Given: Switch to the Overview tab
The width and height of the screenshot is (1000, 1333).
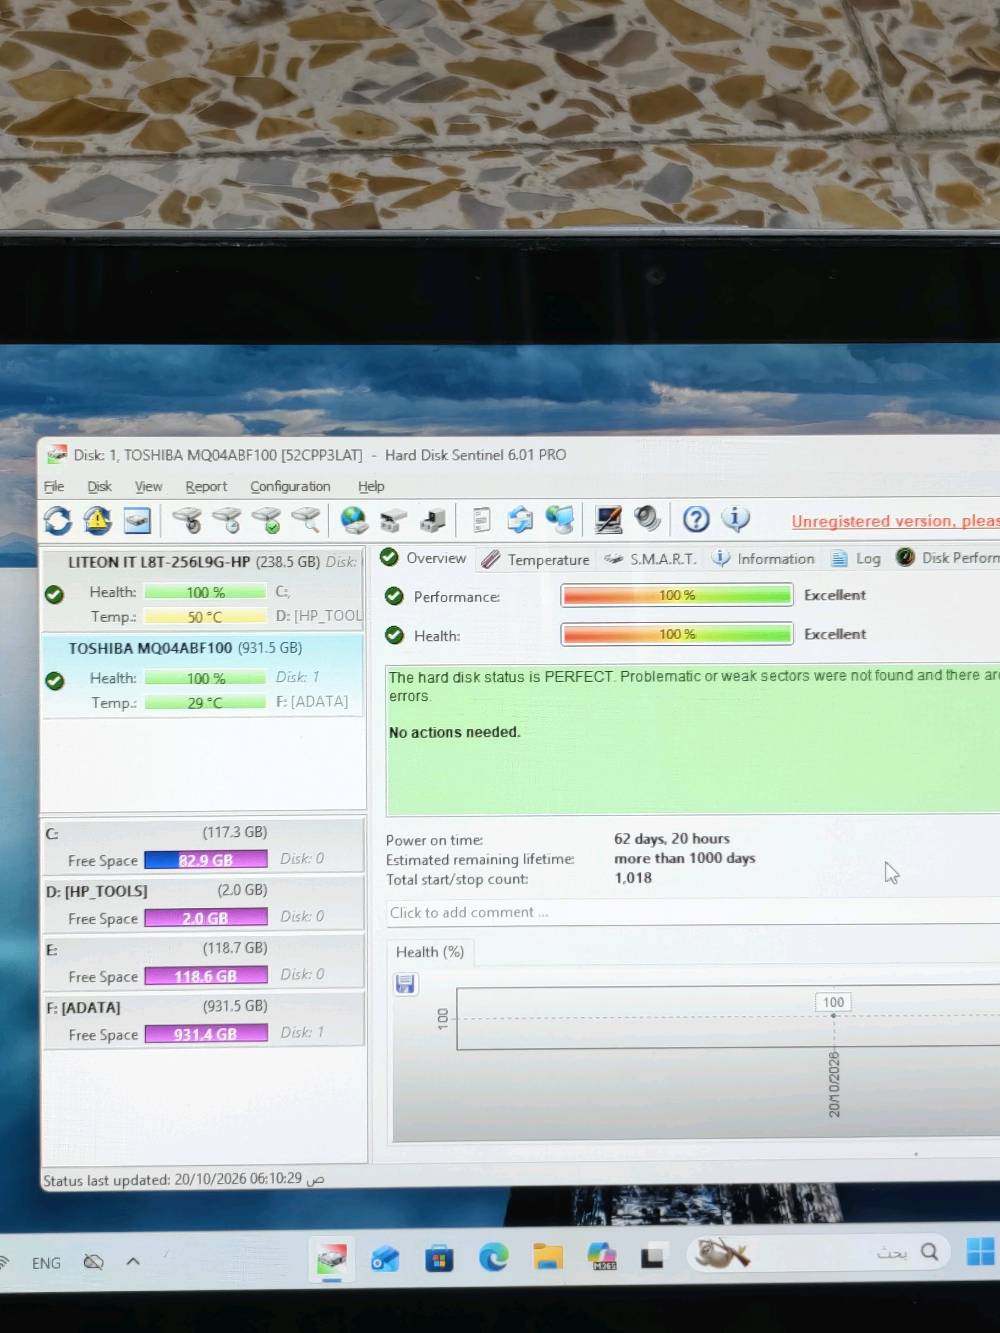Looking at the screenshot, I should coord(424,558).
